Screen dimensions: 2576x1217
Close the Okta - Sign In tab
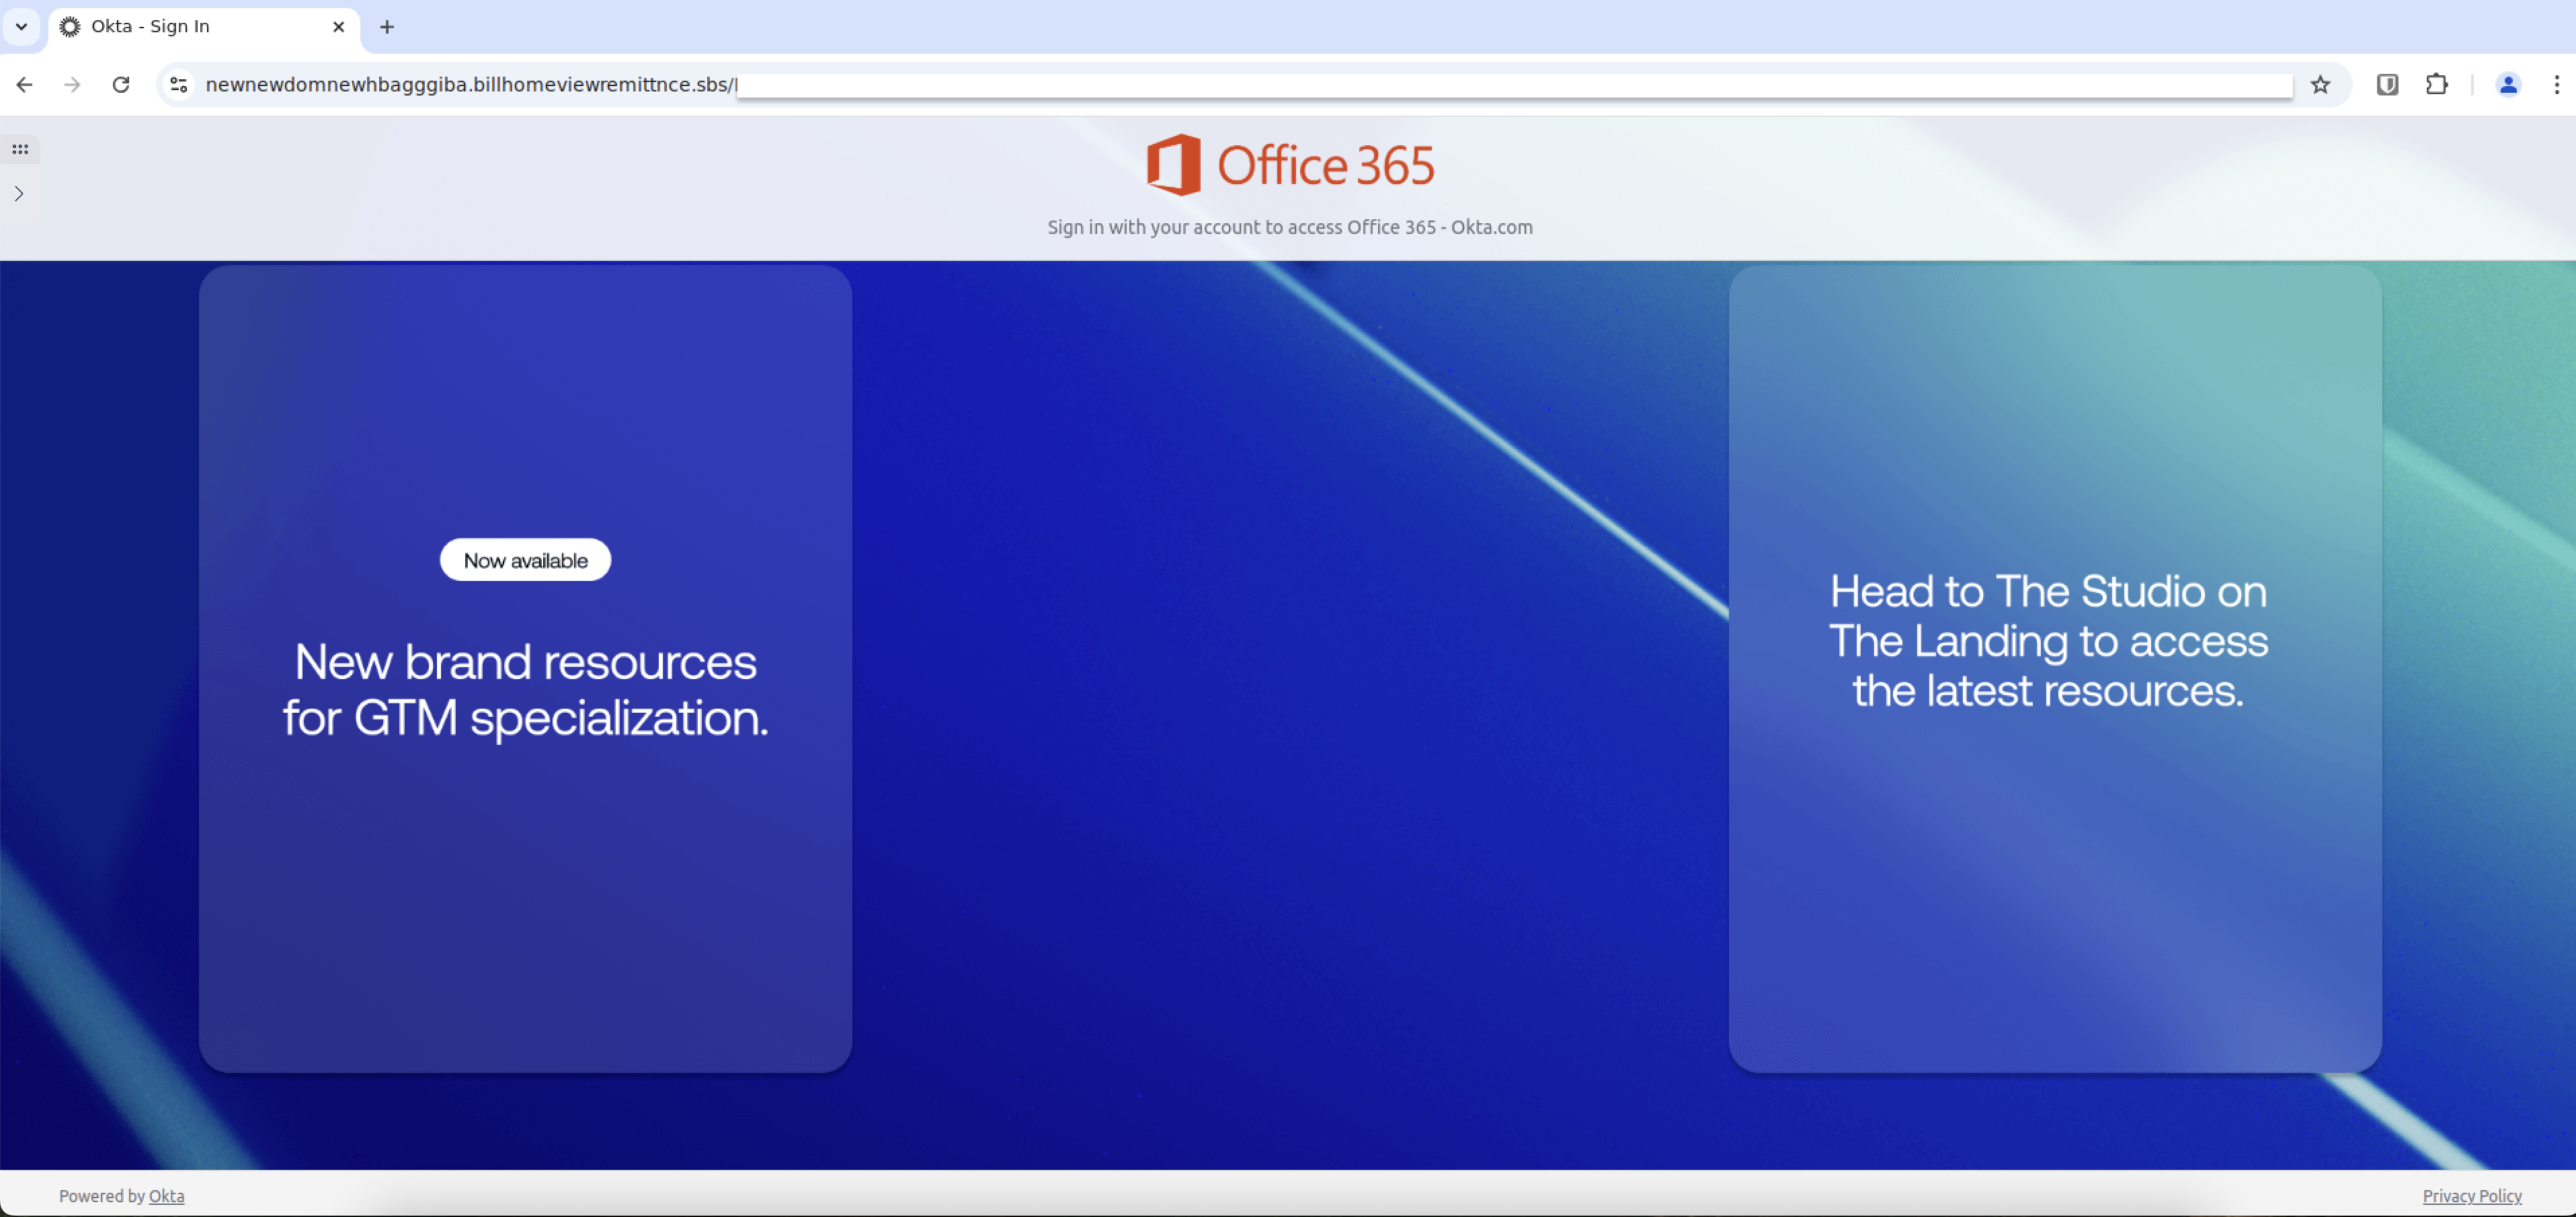pyautogui.click(x=338, y=27)
